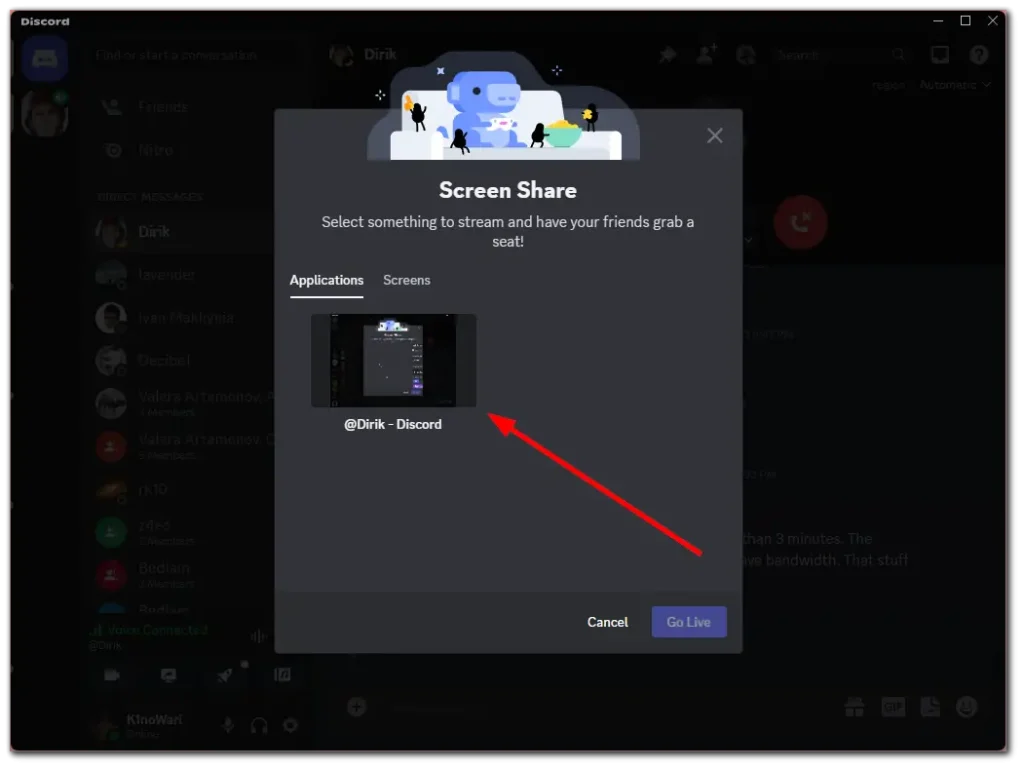
Task: Open User Settings gear icon
Action: pyautogui.click(x=291, y=725)
